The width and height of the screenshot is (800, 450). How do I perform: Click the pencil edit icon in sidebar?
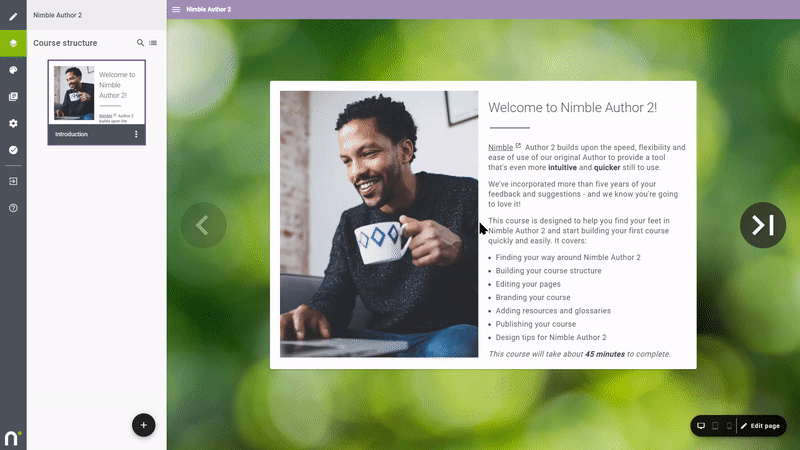pos(13,16)
